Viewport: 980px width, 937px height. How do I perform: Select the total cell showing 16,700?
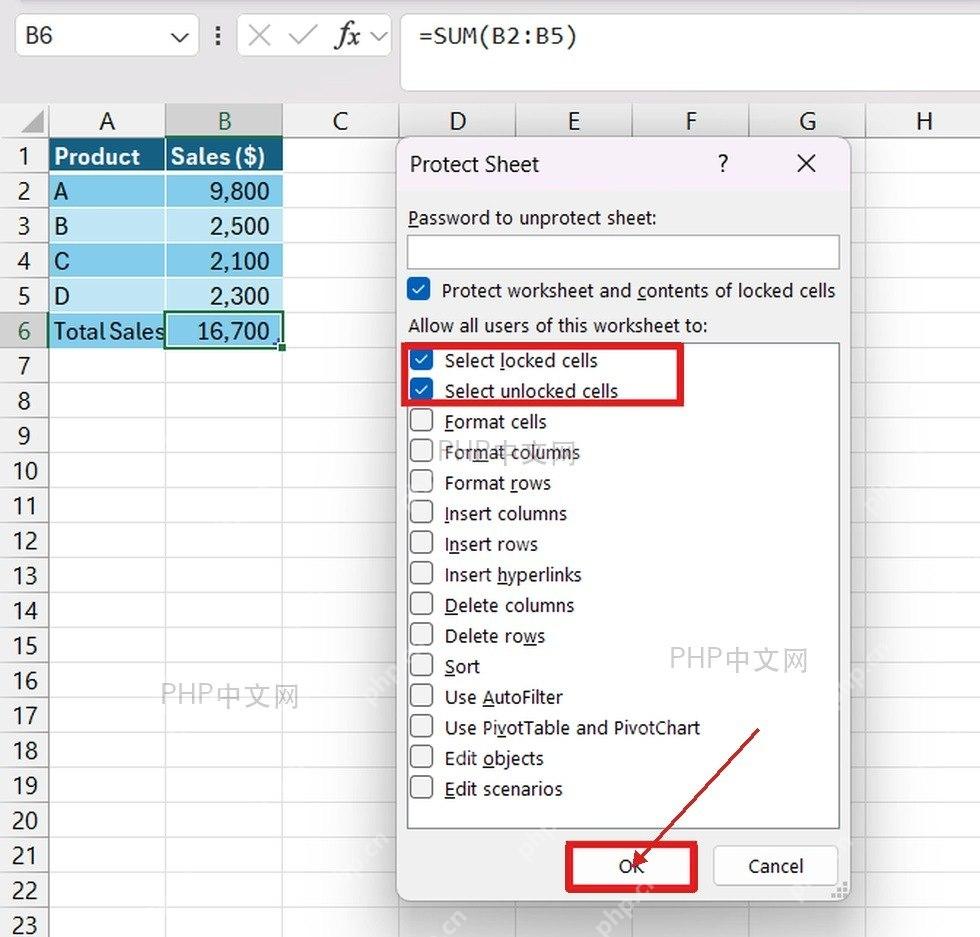click(x=224, y=331)
